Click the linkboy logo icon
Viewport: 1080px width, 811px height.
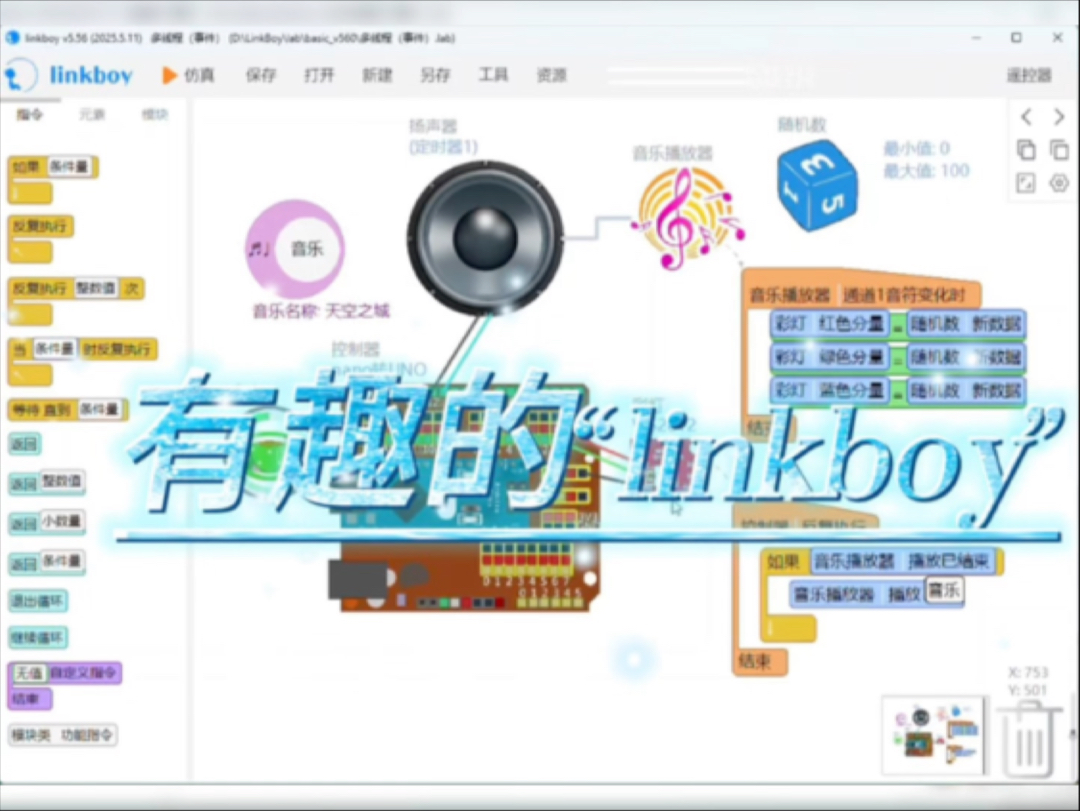point(20,74)
